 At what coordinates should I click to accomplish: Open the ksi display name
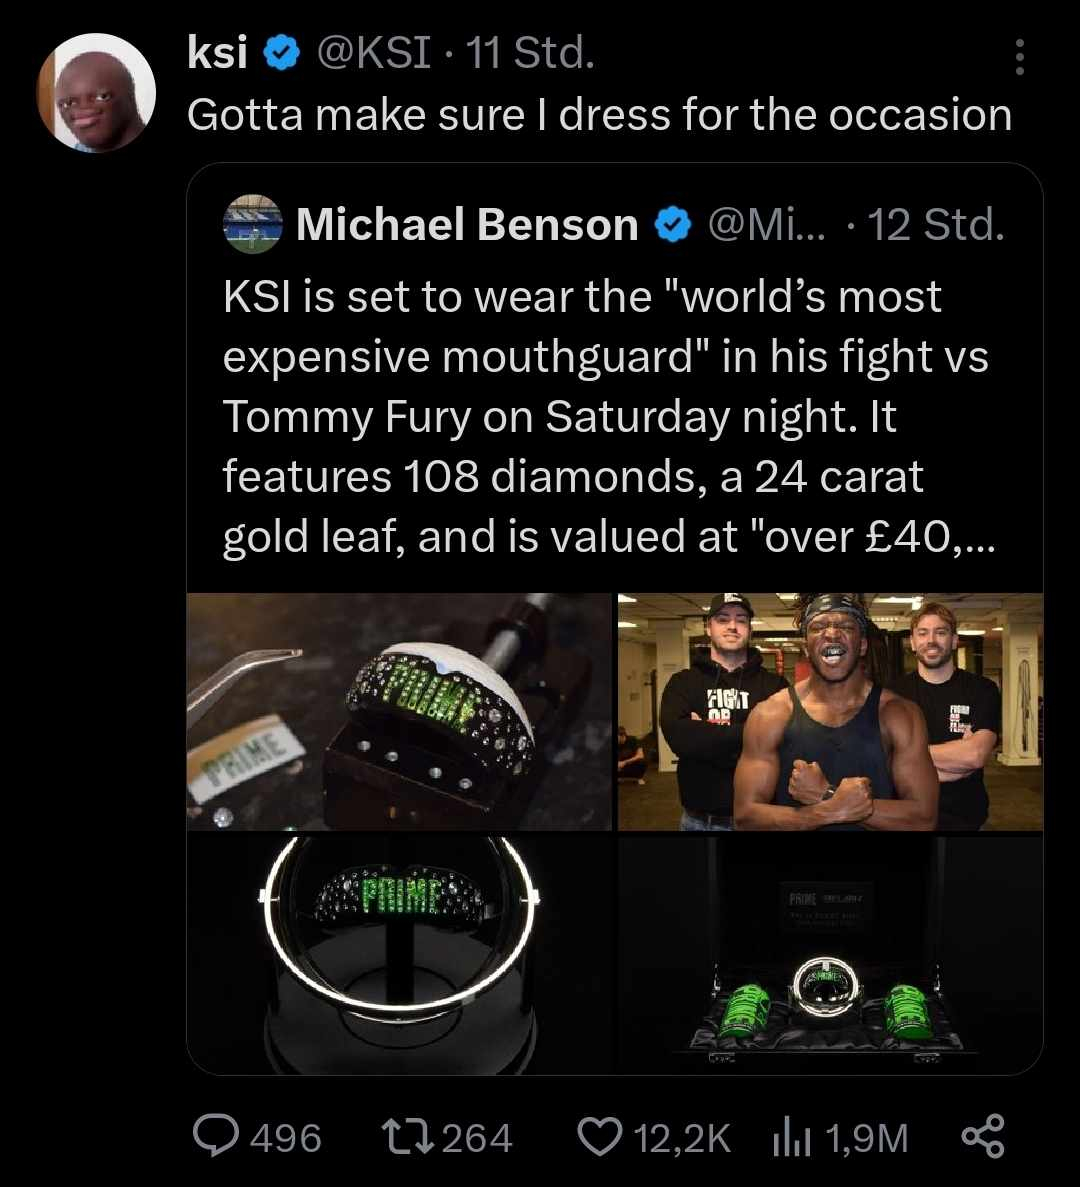pos(217,54)
